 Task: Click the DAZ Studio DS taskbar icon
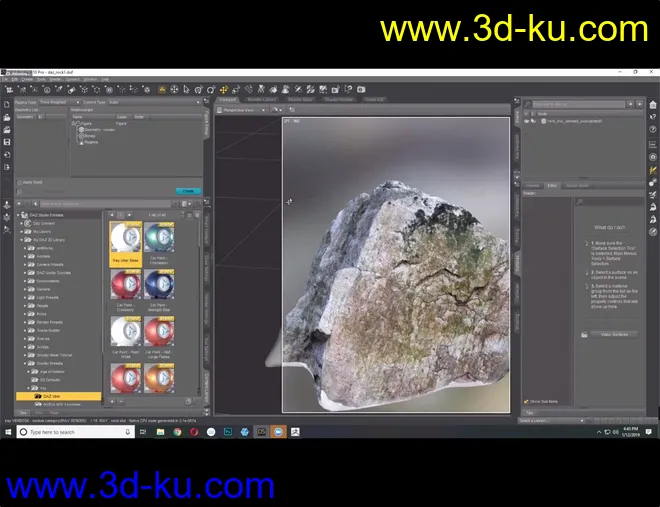pyautogui.click(x=261, y=432)
